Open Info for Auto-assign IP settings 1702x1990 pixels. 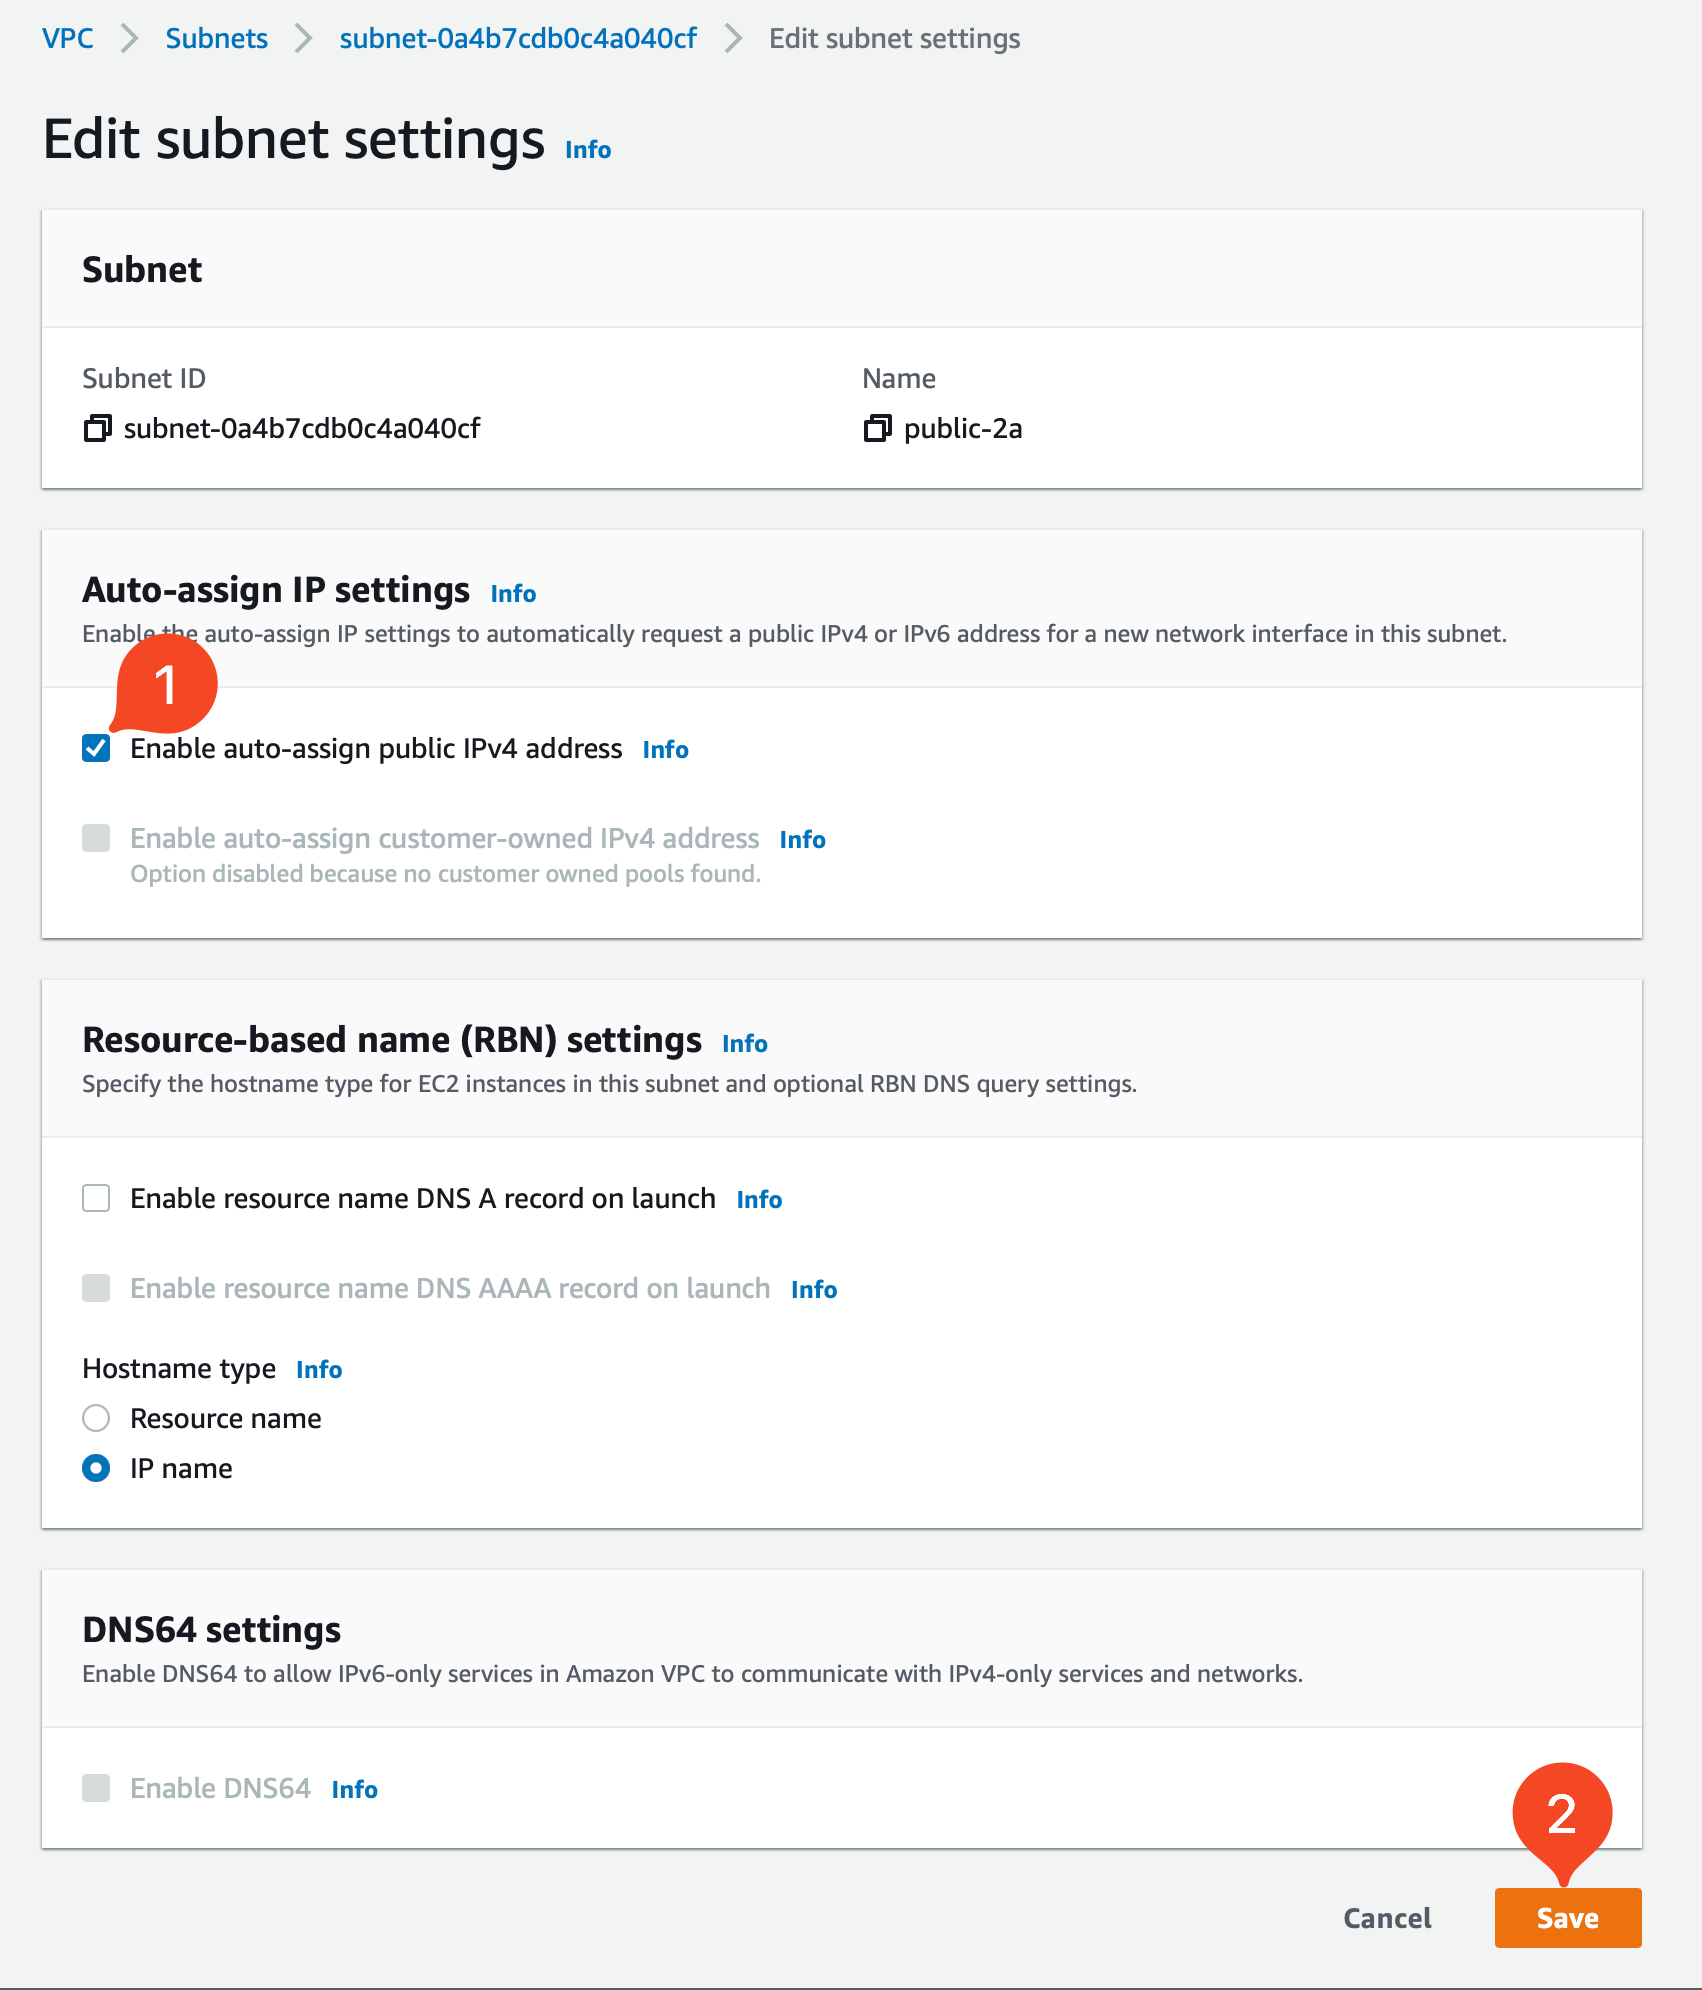[512, 593]
